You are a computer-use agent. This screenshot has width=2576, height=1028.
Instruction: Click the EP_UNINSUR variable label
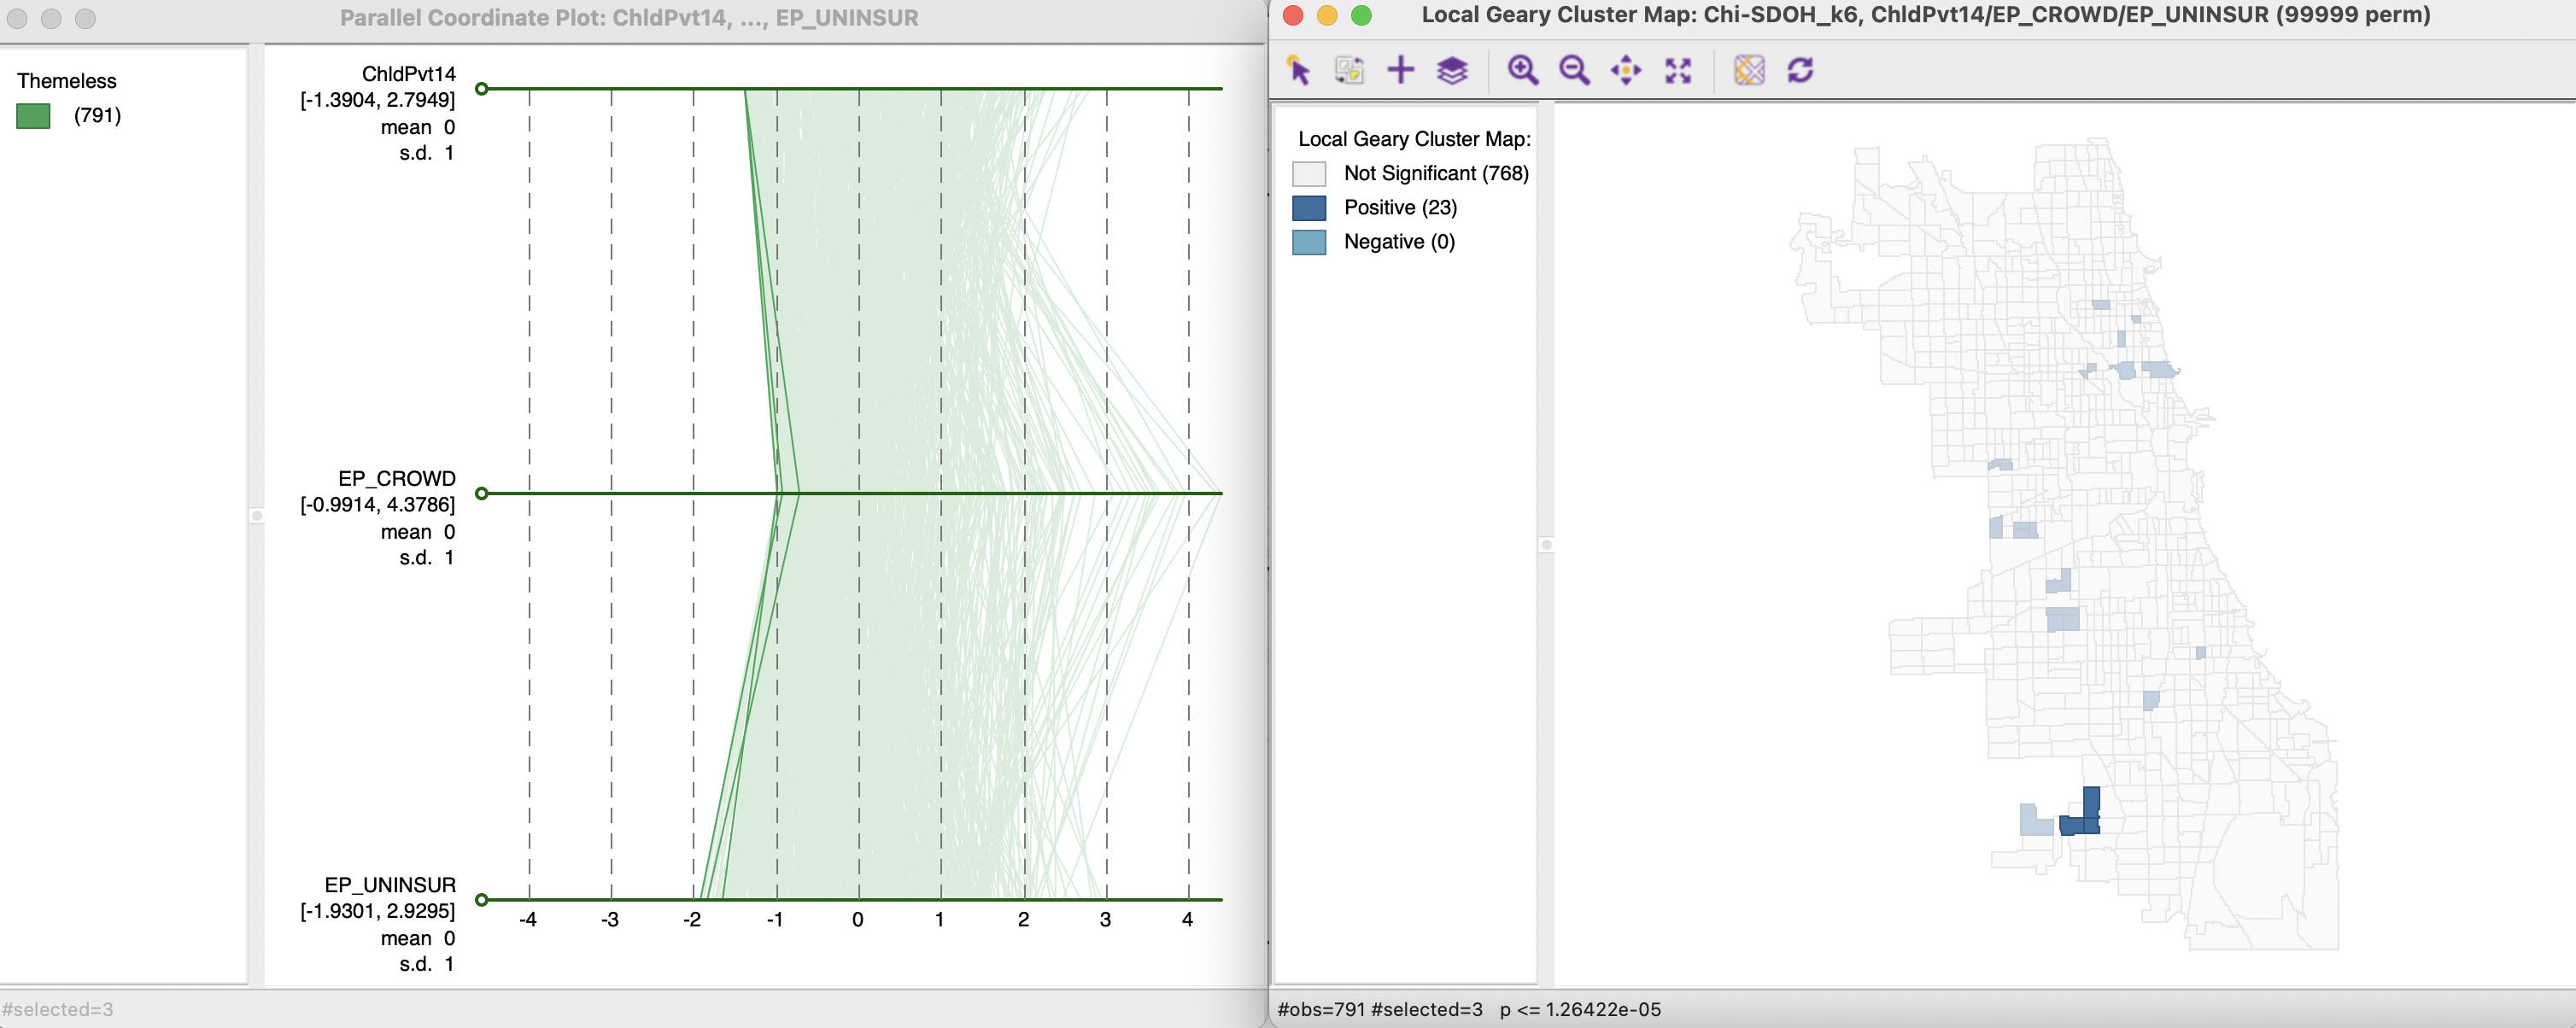(389, 884)
